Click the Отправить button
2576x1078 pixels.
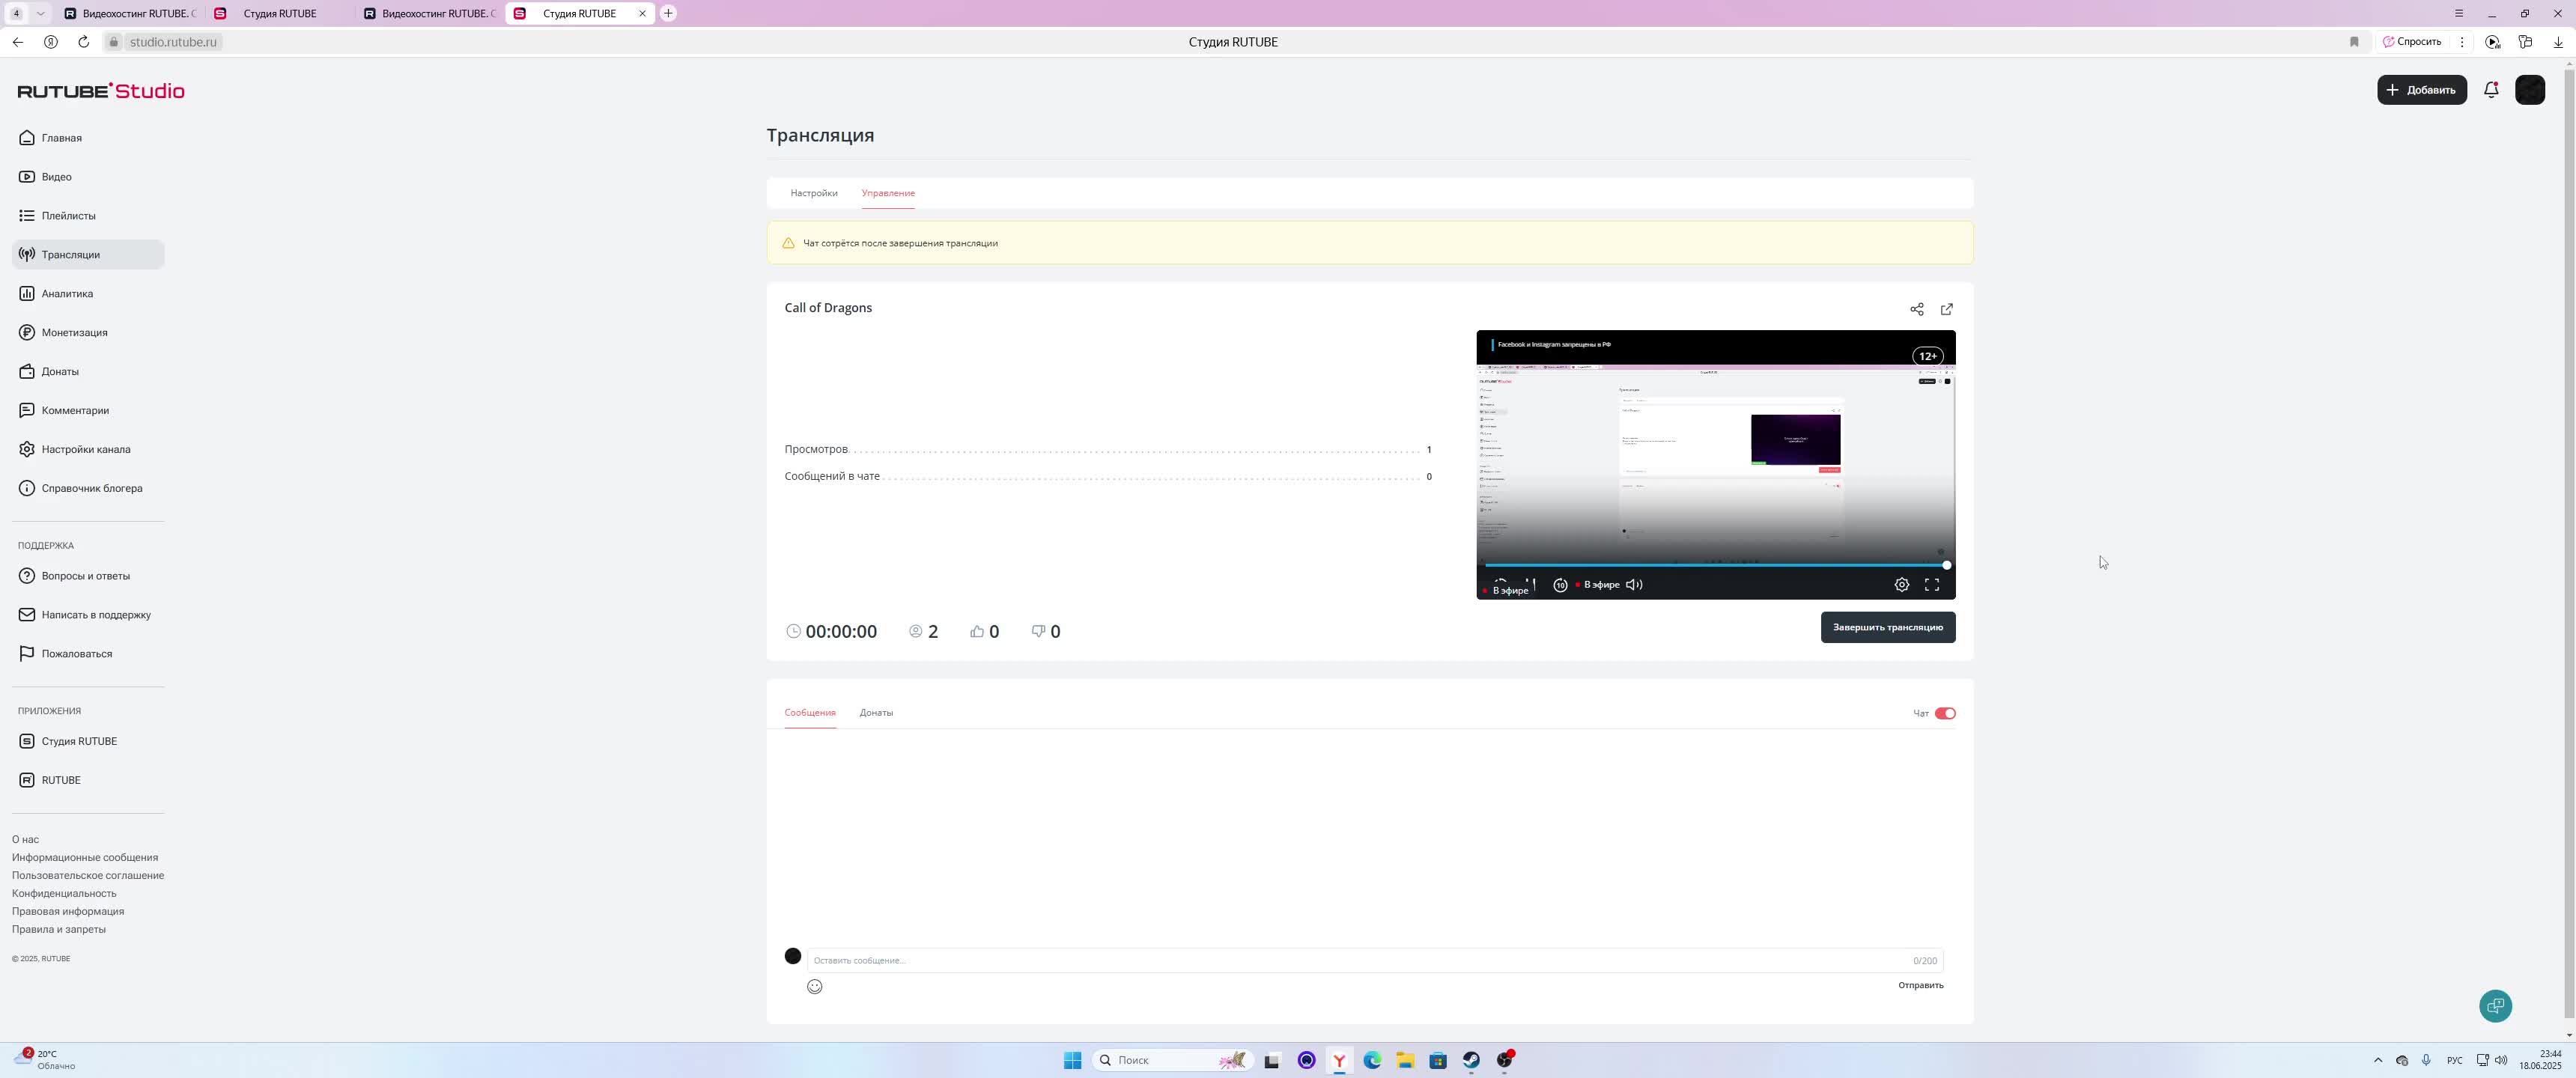(x=1921, y=986)
